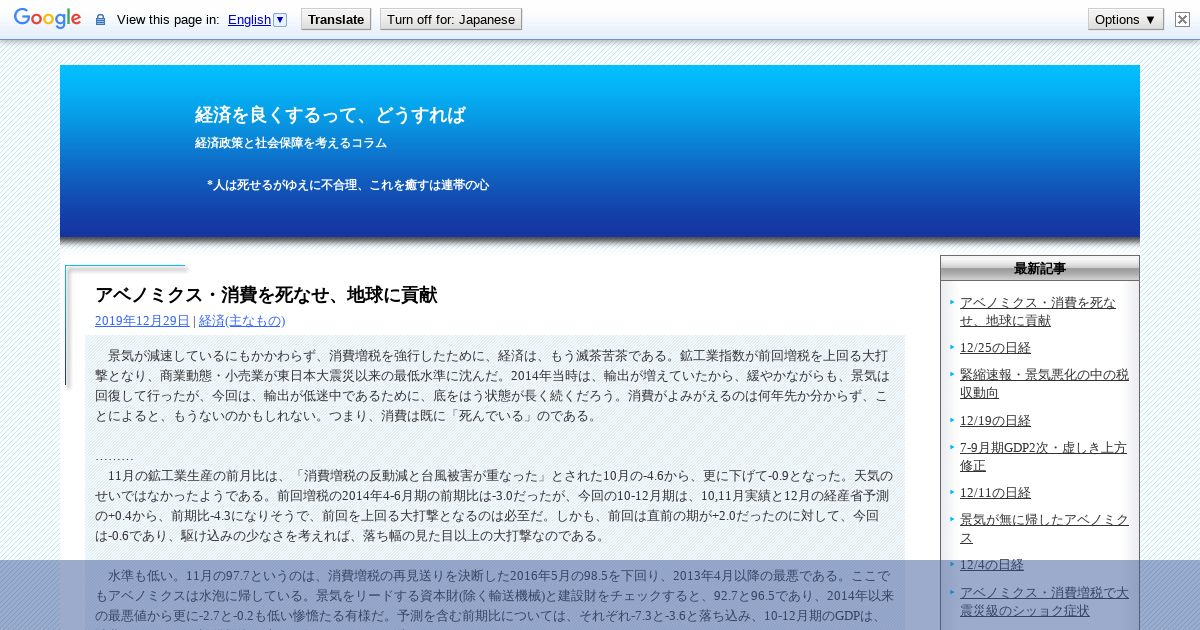Close the Google Translate bar
Viewport: 1200px width, 630px height.
tap(1182, 19)
